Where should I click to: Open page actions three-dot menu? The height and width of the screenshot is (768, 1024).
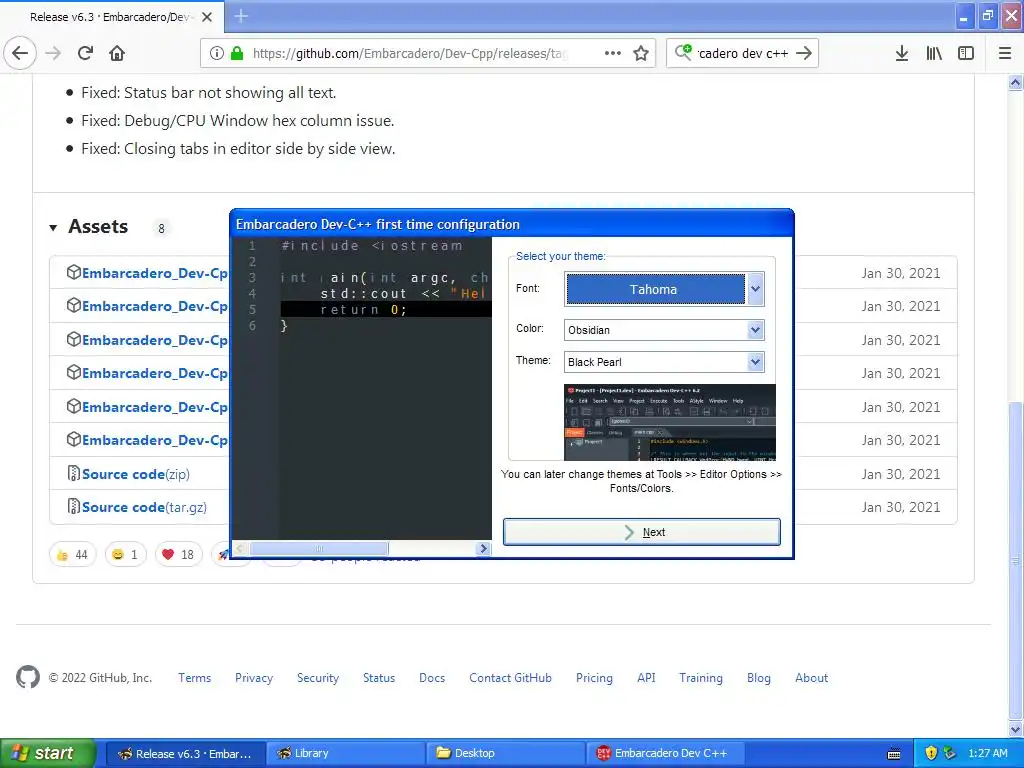click(x=613, y=53)
